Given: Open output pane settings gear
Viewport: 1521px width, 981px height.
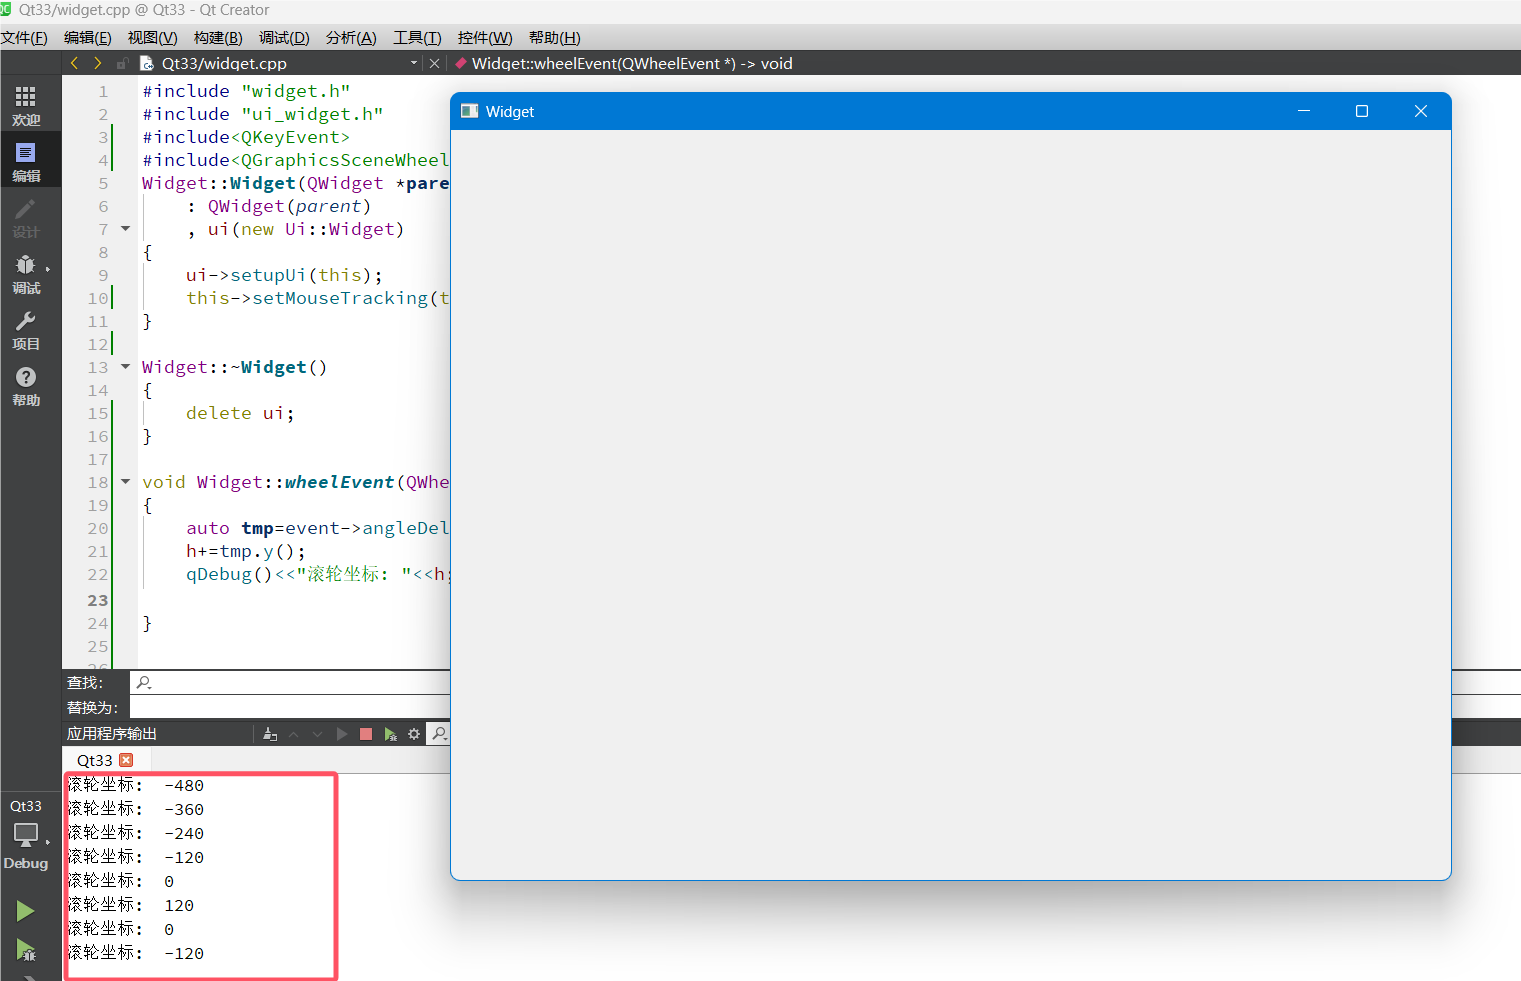Looking at the screenshot, I should 414,734.
